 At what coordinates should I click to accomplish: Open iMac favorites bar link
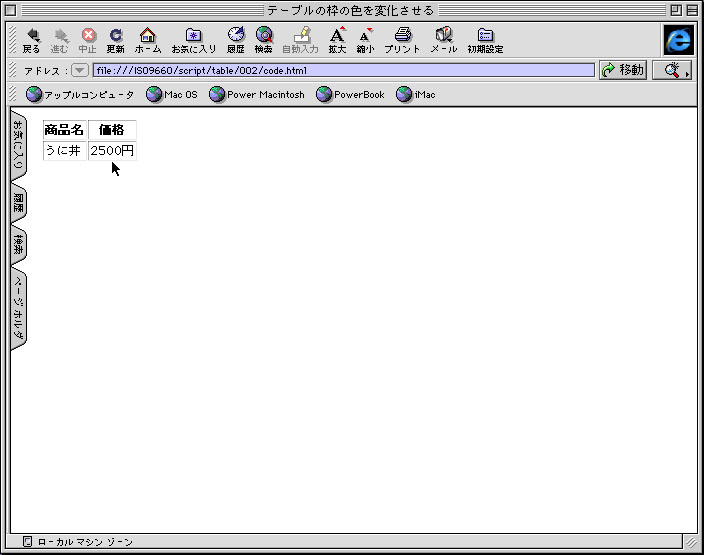click(x=415, y=94)
